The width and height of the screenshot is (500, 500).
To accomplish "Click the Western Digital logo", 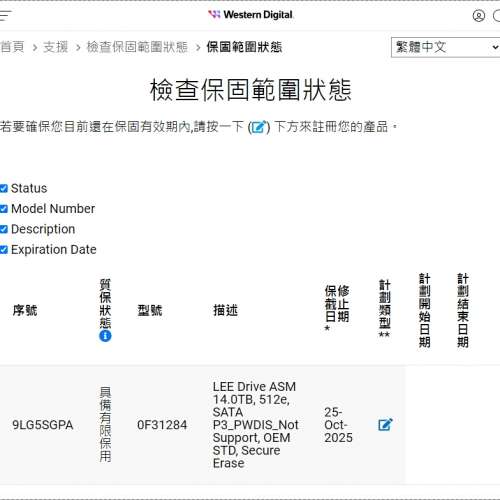I will coord(250,15).
